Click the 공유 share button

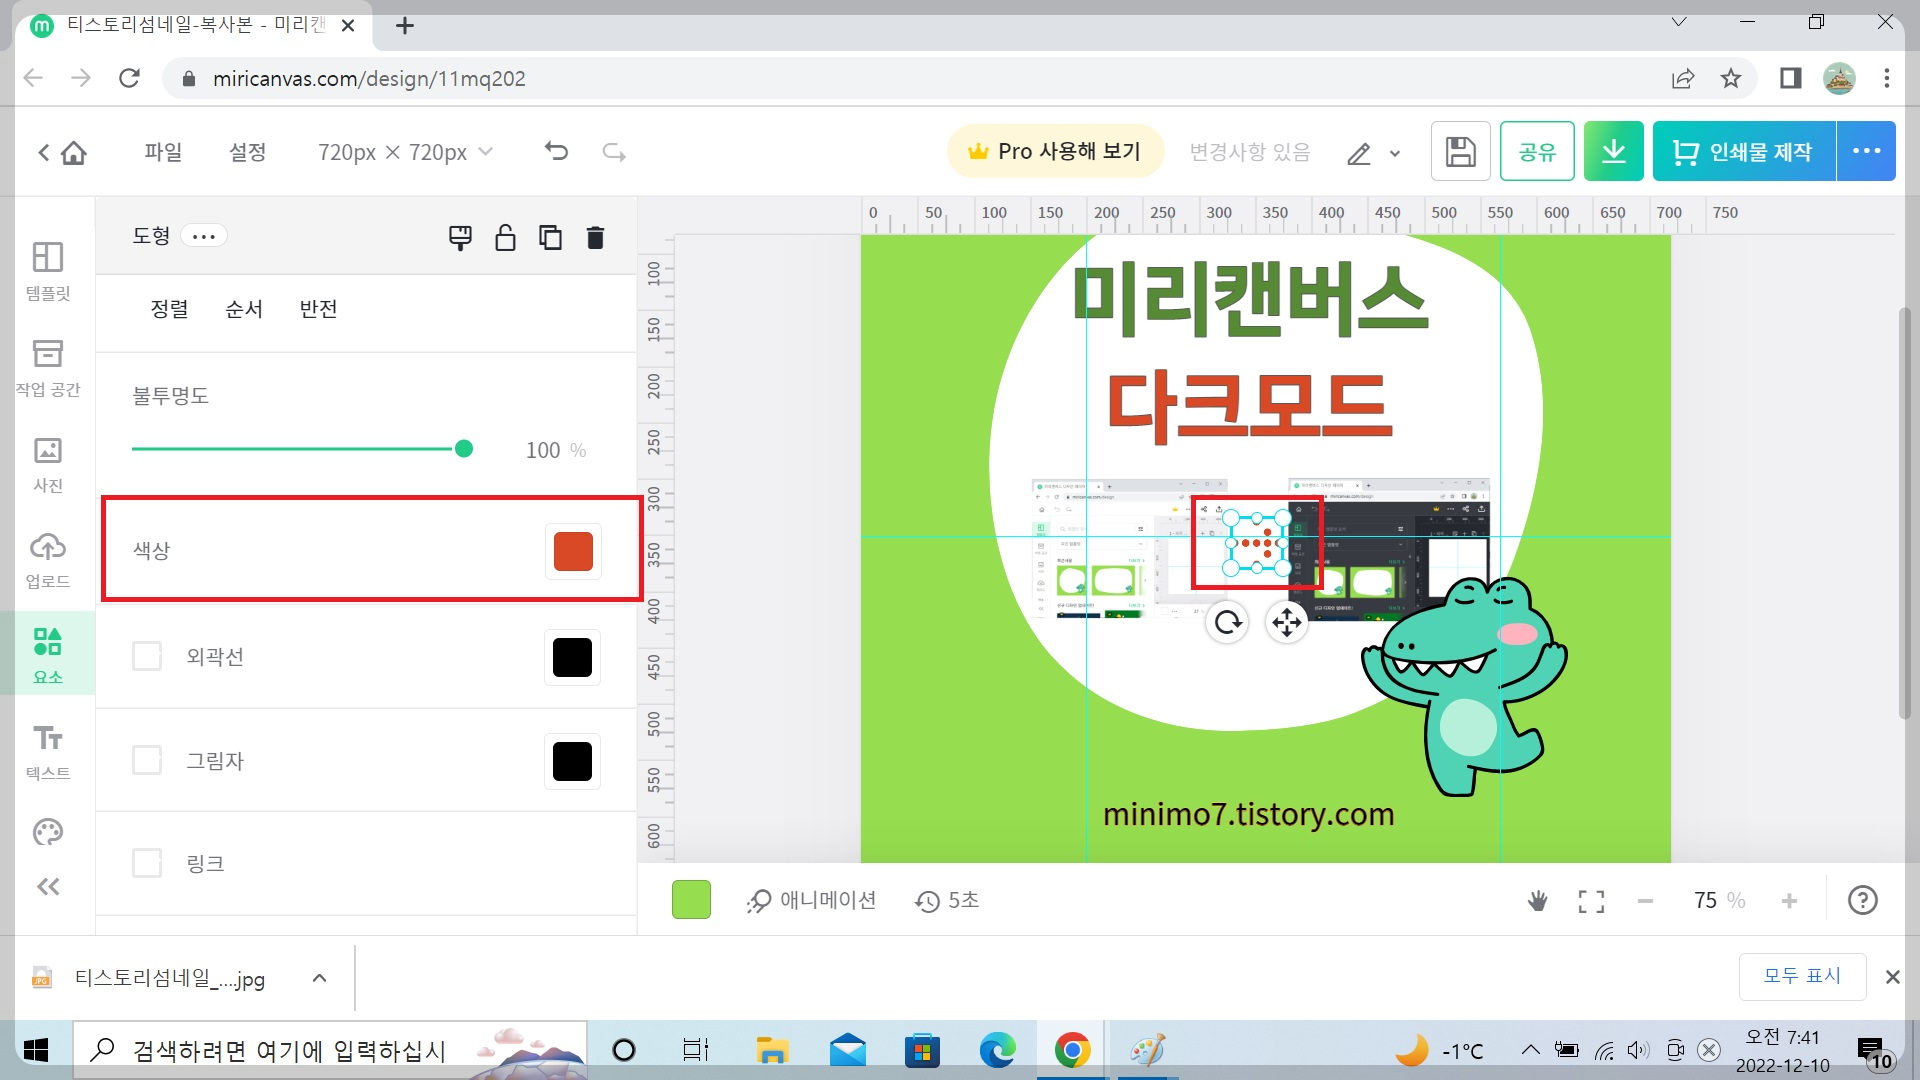pos(1537,151)
